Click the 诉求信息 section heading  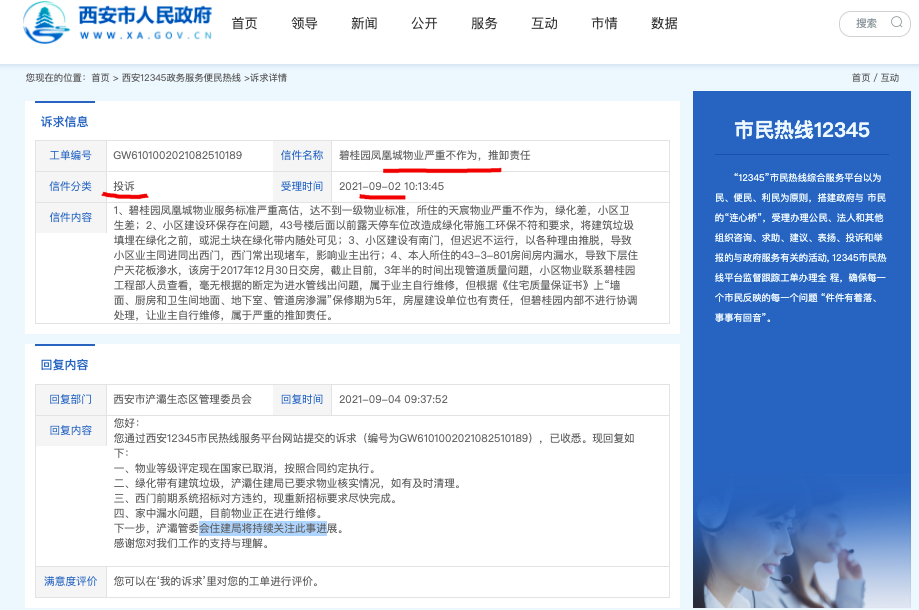click(x=64, y=122)
